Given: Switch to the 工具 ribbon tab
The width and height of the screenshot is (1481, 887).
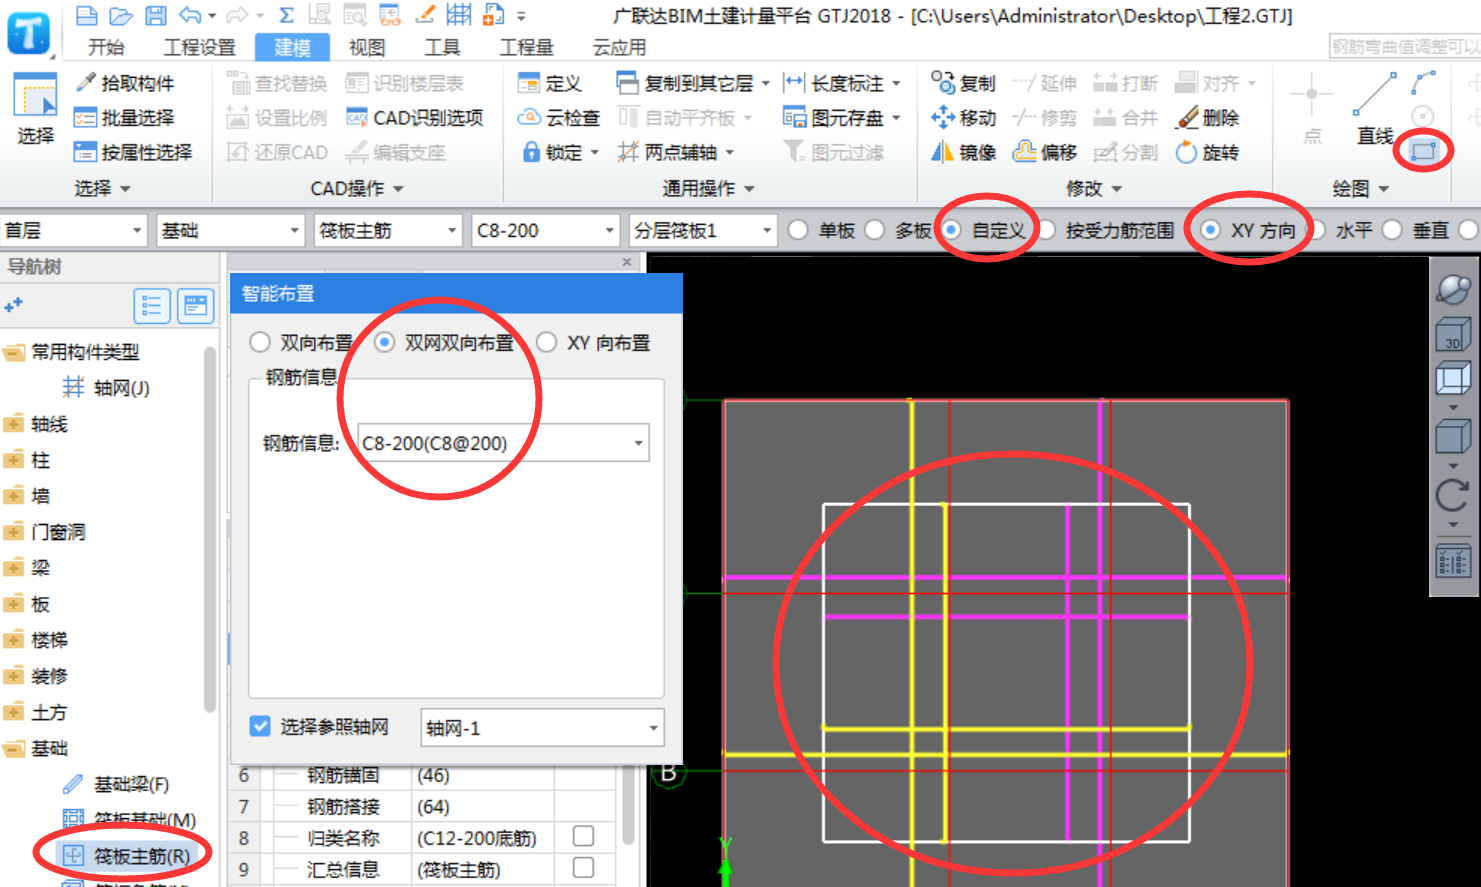Looking at the screenshot, I should coord(442,47).
